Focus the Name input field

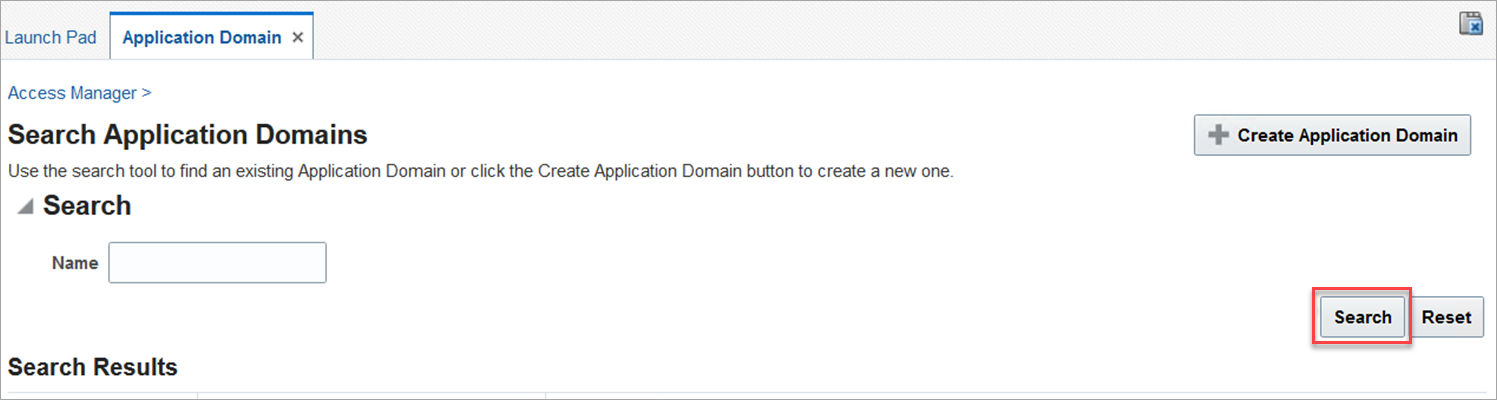(x=218, y=263)
